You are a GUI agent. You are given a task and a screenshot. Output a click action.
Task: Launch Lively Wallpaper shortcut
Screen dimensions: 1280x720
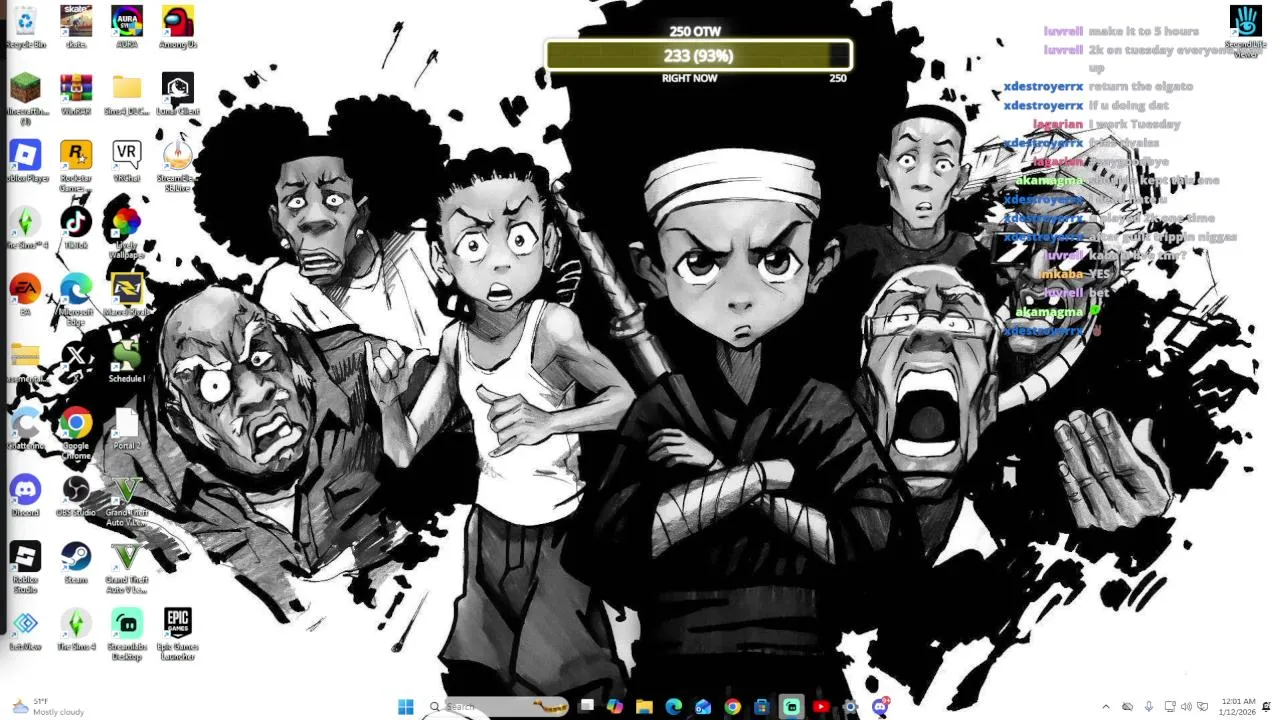point(127,232)
